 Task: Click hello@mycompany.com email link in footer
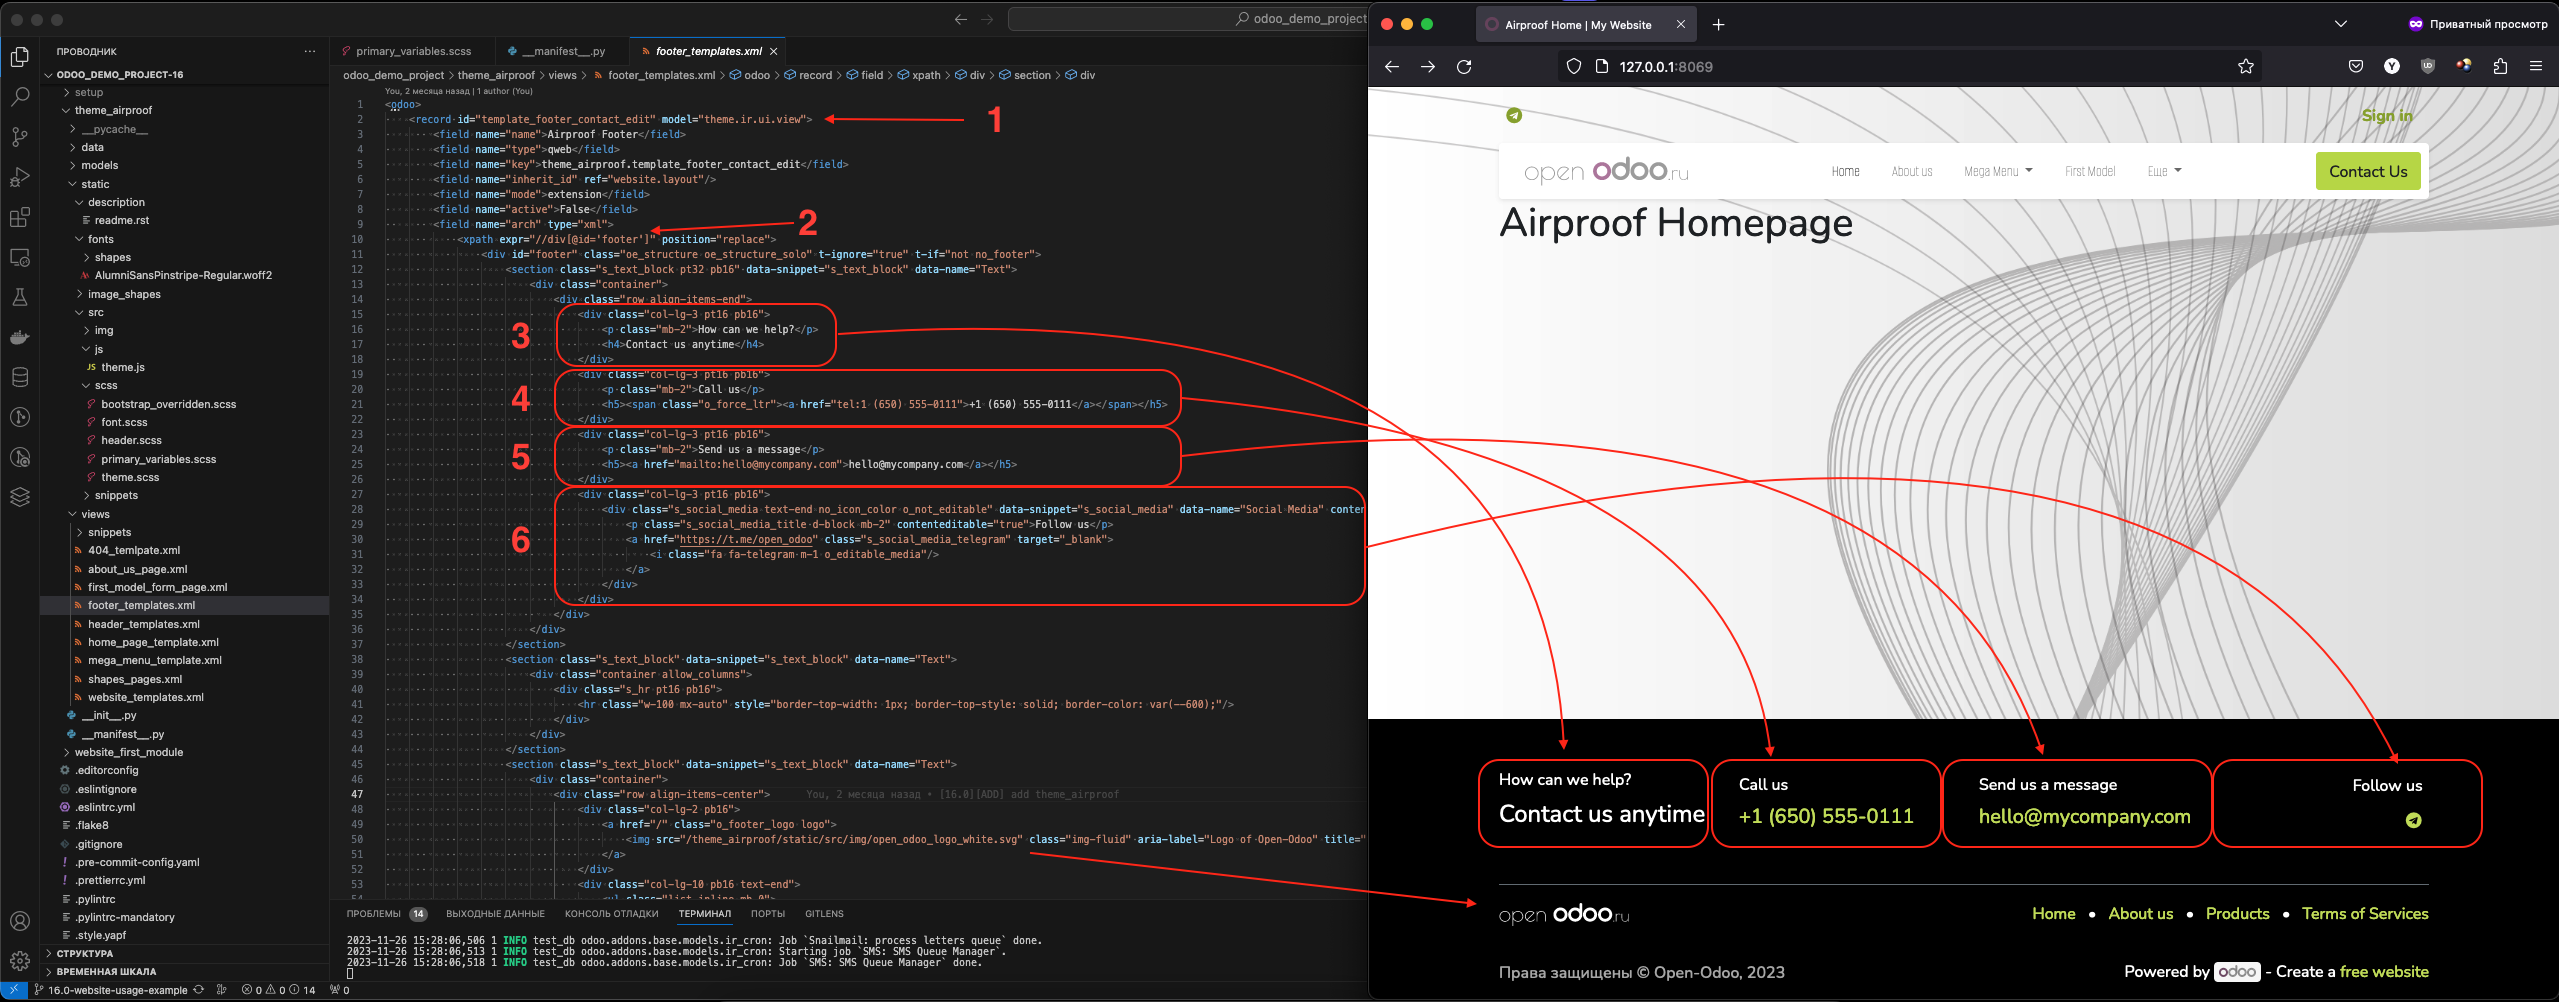2084,816
